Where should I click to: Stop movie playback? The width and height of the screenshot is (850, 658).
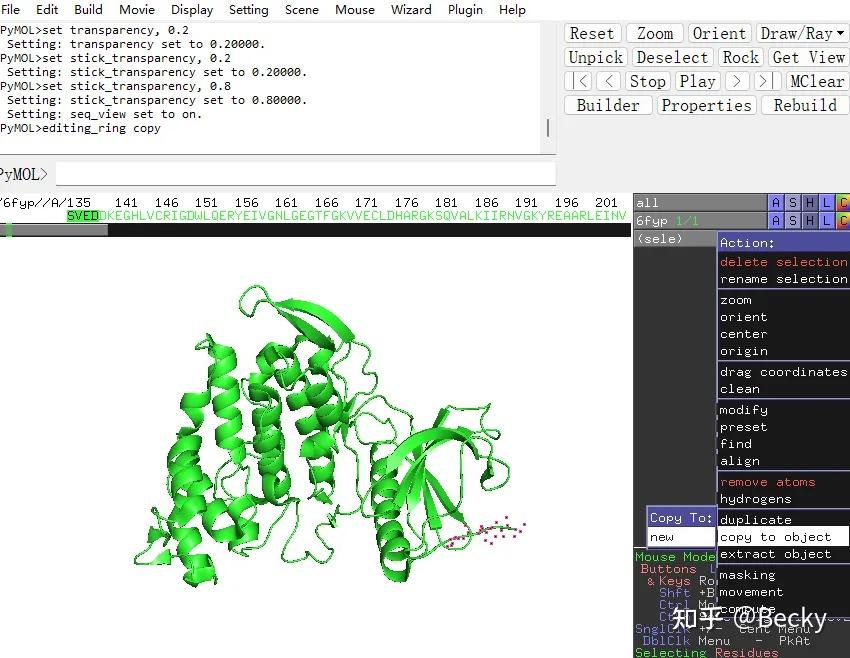(x=647, y=81)
